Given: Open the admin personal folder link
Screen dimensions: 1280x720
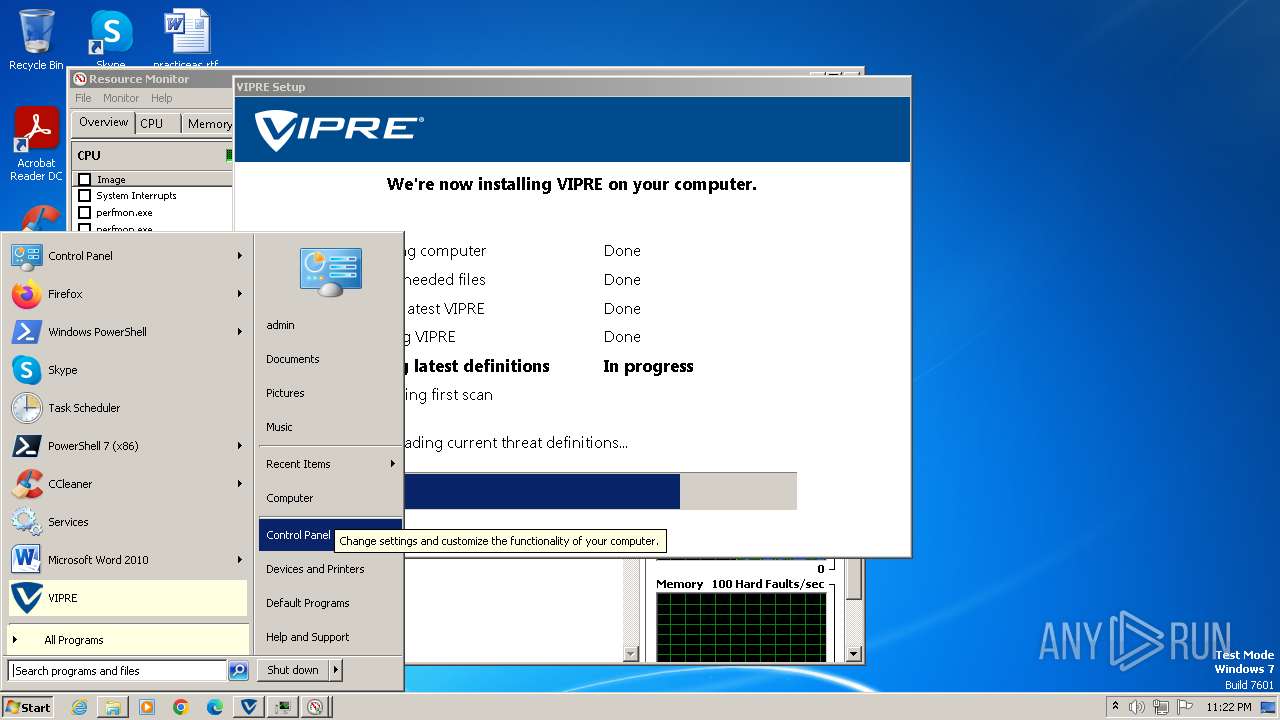Looking at the screenshot, I should pos(281,325).
